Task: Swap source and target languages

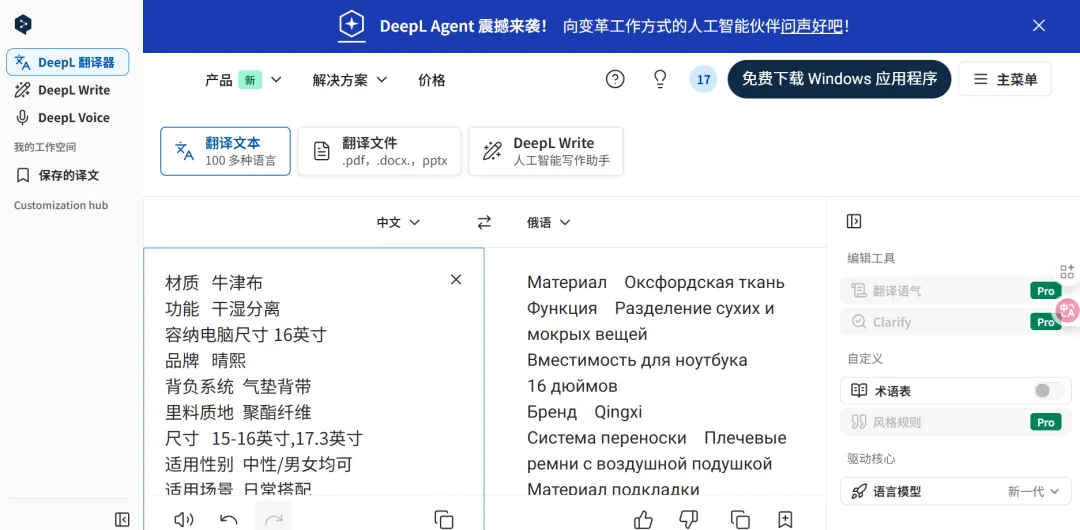Action: pyautogui.click(x=485, y=222)
